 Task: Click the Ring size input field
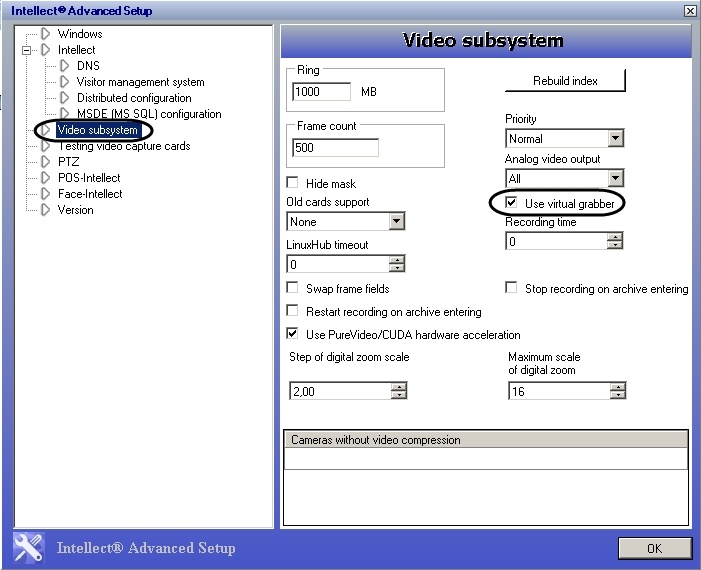321,92
